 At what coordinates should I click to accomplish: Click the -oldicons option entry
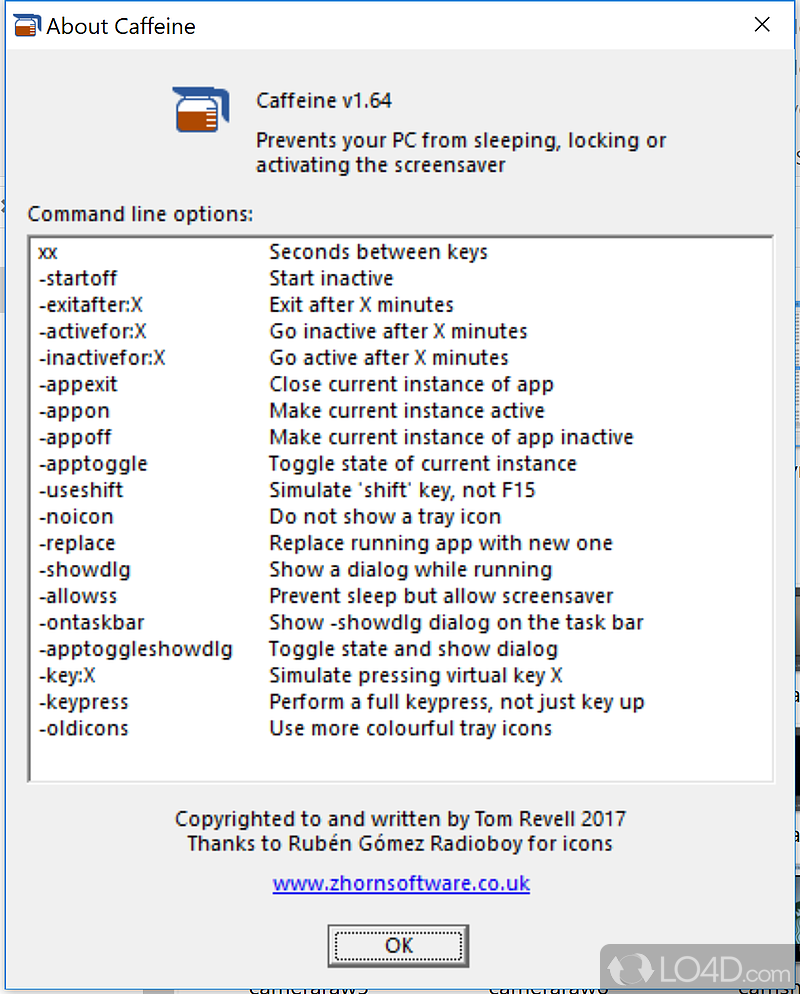(84, 728)
